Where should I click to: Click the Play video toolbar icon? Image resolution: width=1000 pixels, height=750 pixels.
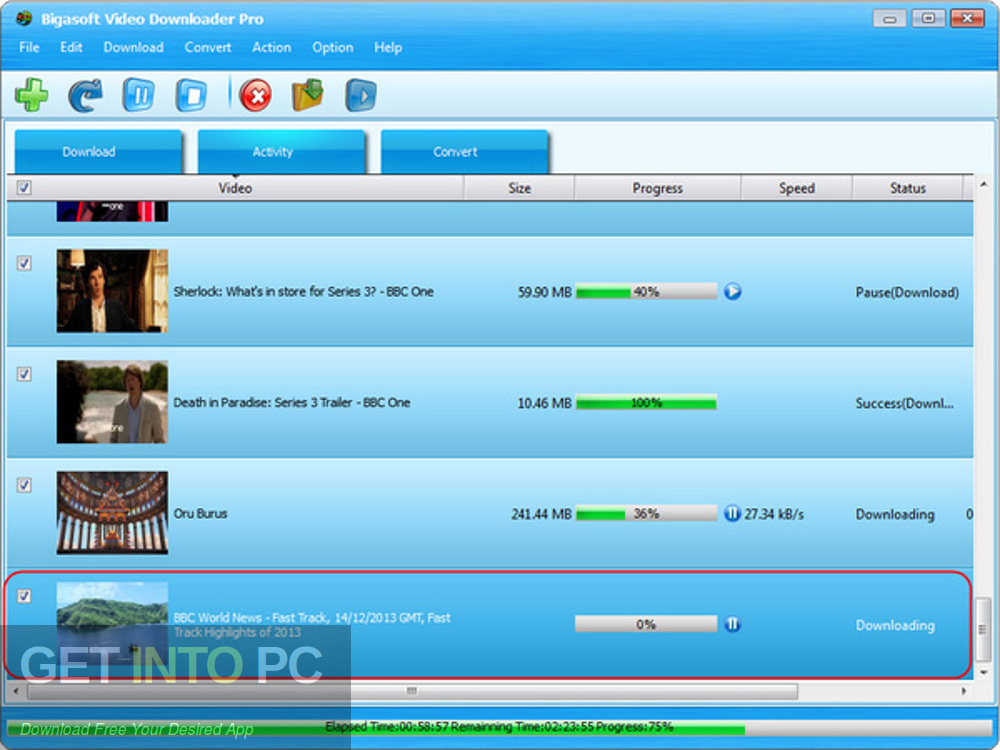[x=361, y=96]
